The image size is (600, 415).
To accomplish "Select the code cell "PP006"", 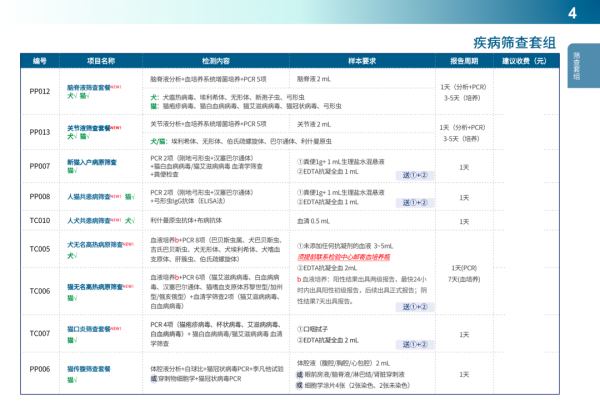I will [40, 369].
